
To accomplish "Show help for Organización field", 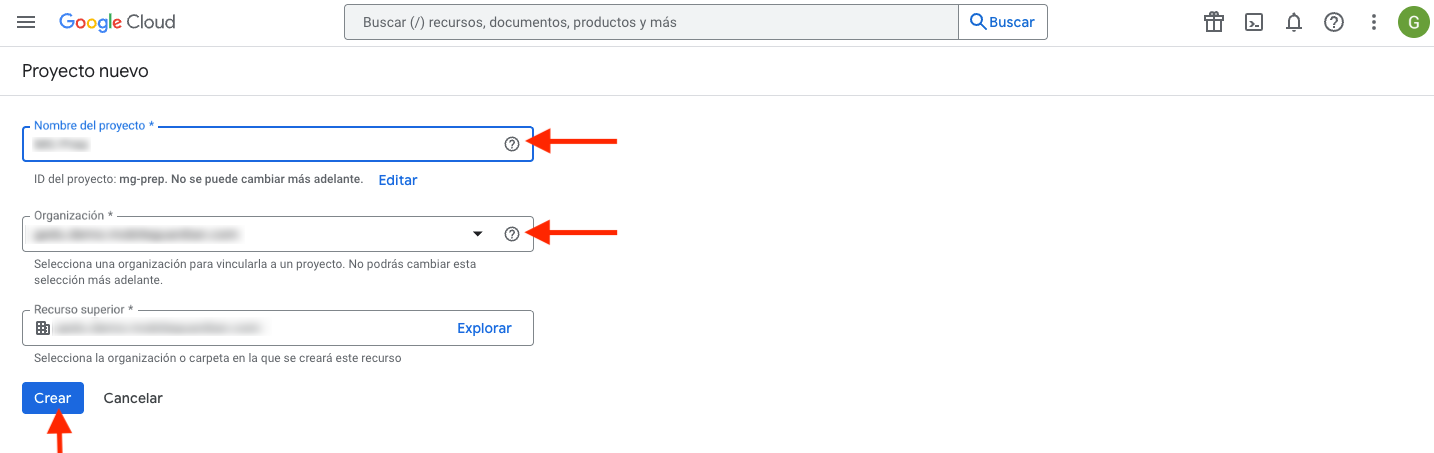I will coord(512,234).
